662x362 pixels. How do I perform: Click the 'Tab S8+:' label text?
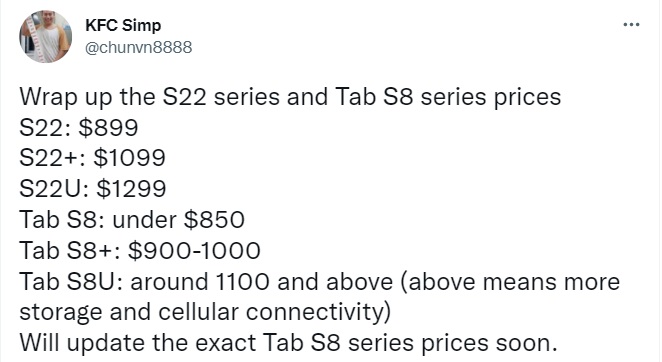click(x=70, y=250)
